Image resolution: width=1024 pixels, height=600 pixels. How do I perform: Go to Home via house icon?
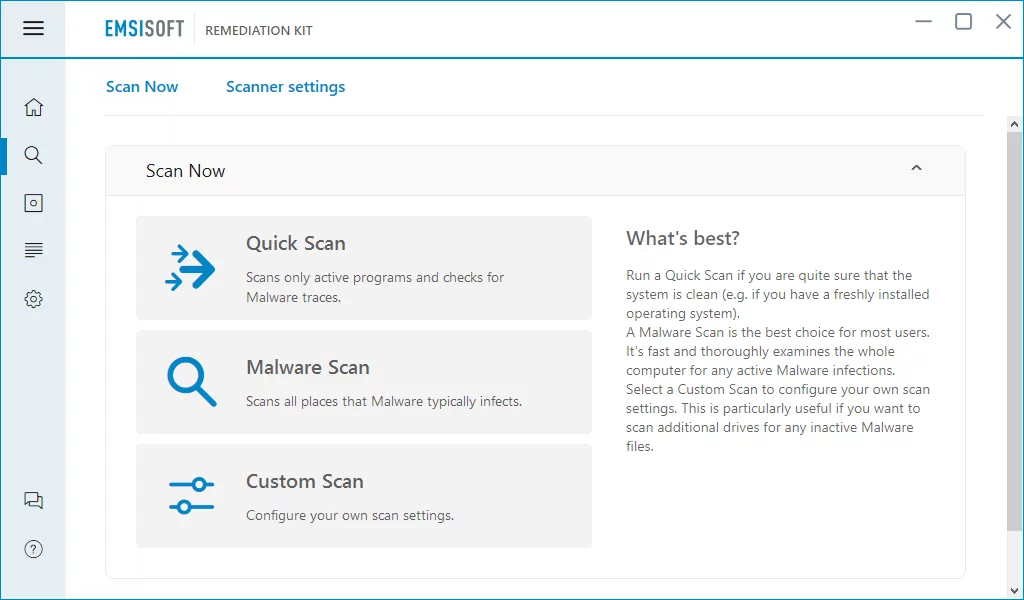(33, 107)
